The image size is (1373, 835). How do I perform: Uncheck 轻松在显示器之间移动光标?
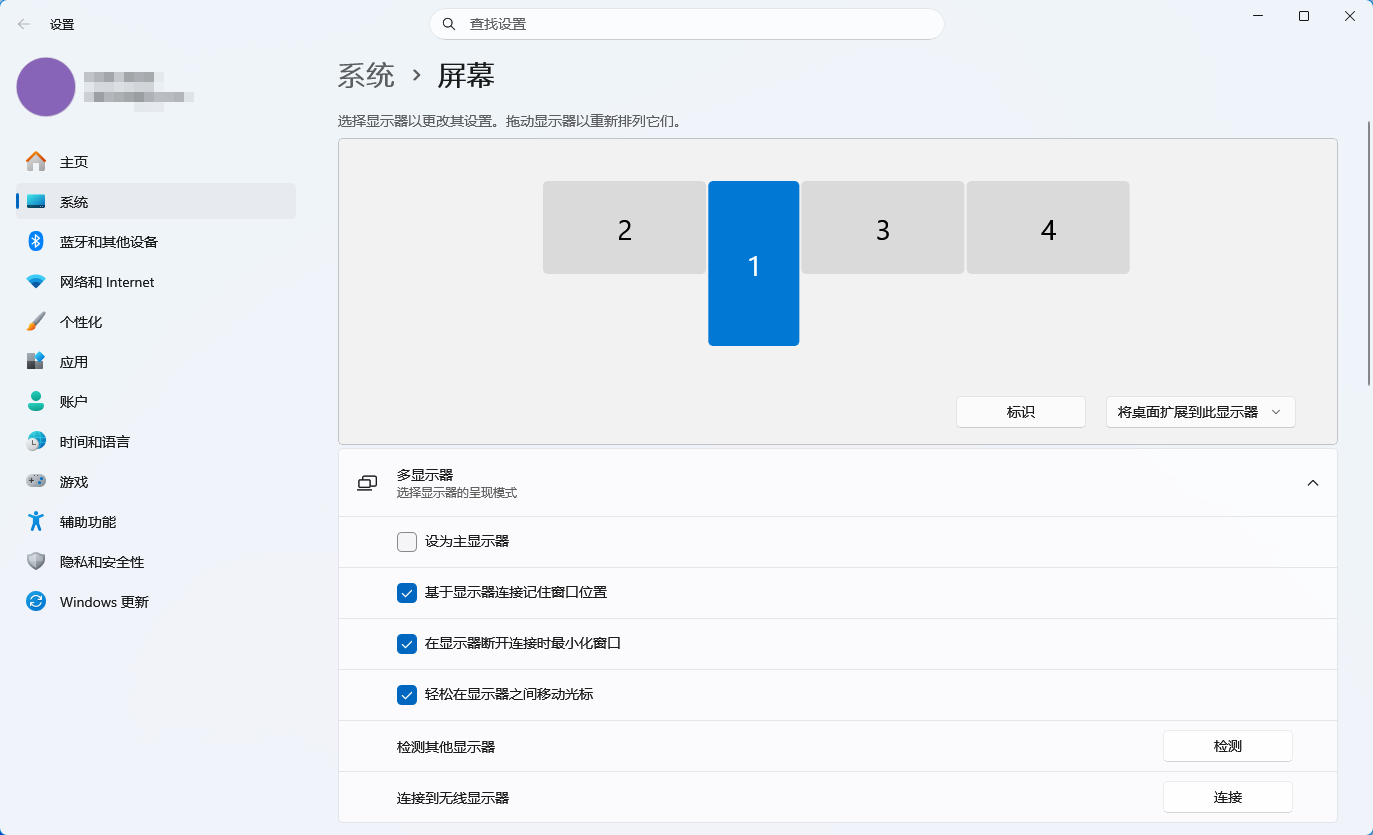click(407, 695)
